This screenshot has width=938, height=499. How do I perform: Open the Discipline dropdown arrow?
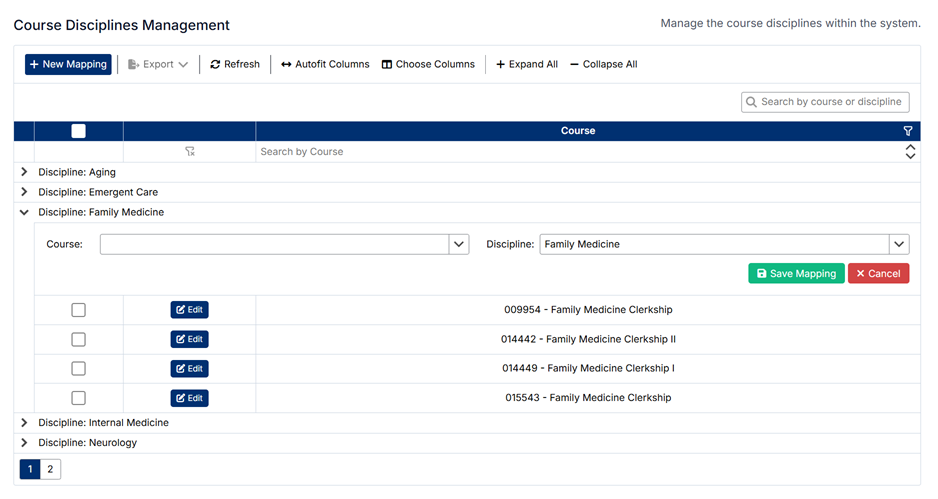click(x=899, y=244)
